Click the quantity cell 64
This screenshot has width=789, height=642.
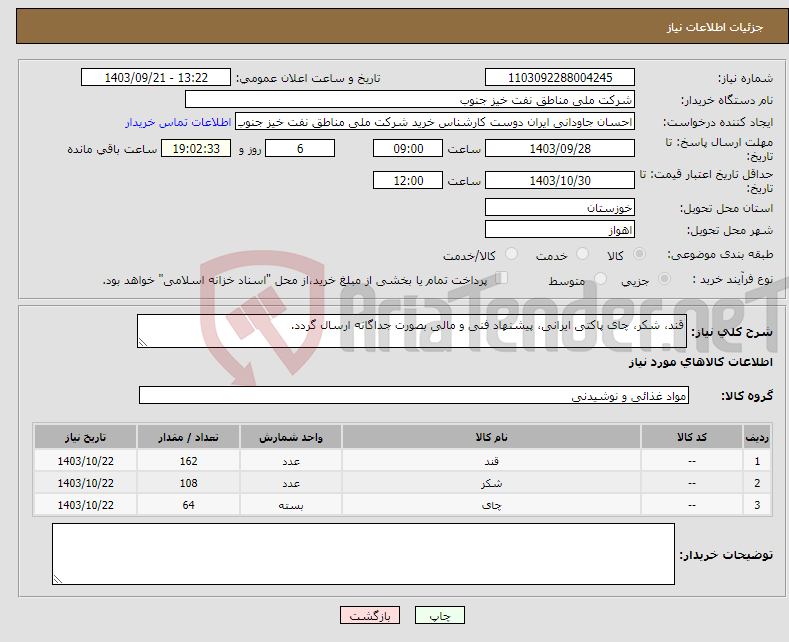(x=188, y=505)
